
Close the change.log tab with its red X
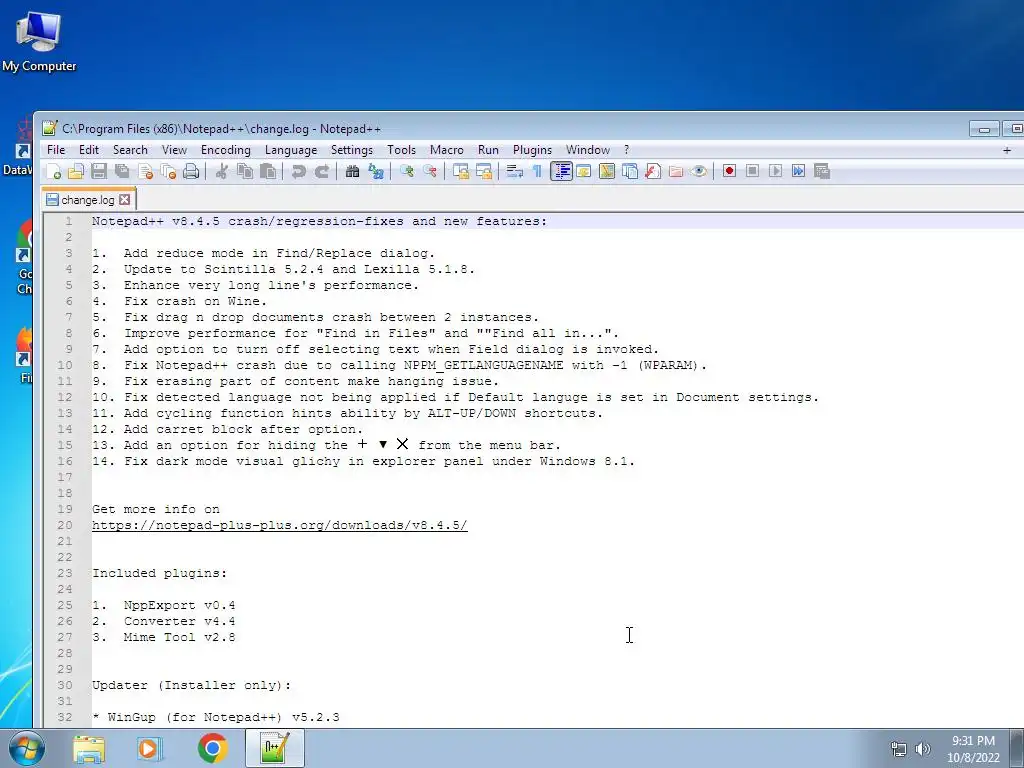pyautogui.click(x=125, y=200)
